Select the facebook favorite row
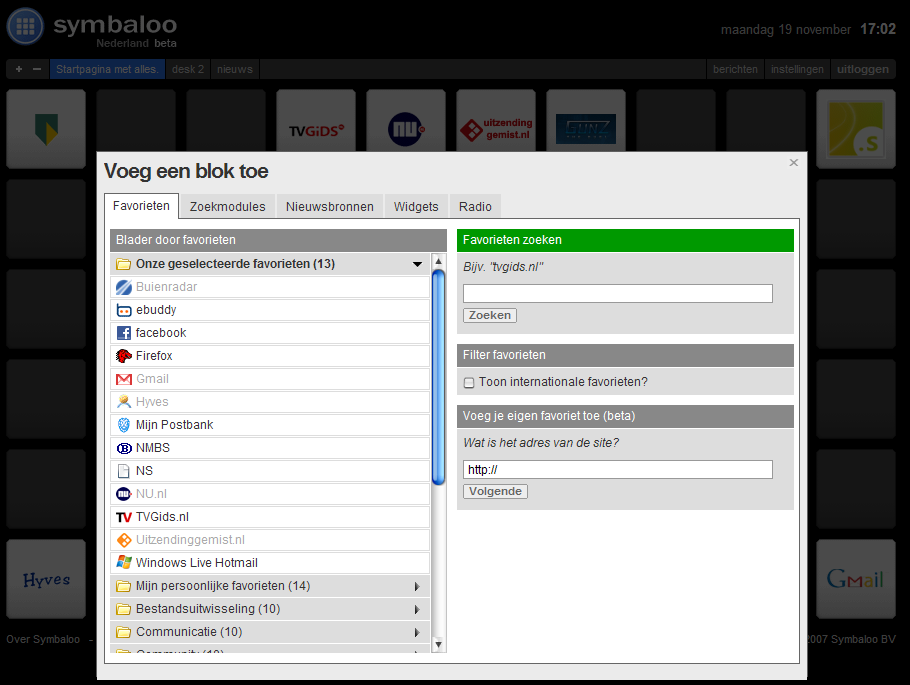 pos(270,333)
